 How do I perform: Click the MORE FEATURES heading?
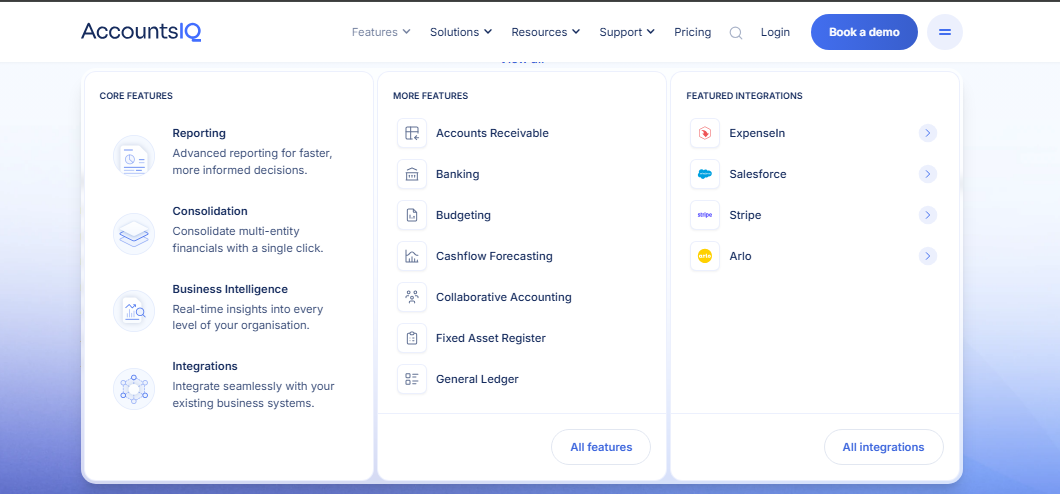point(431,96)
